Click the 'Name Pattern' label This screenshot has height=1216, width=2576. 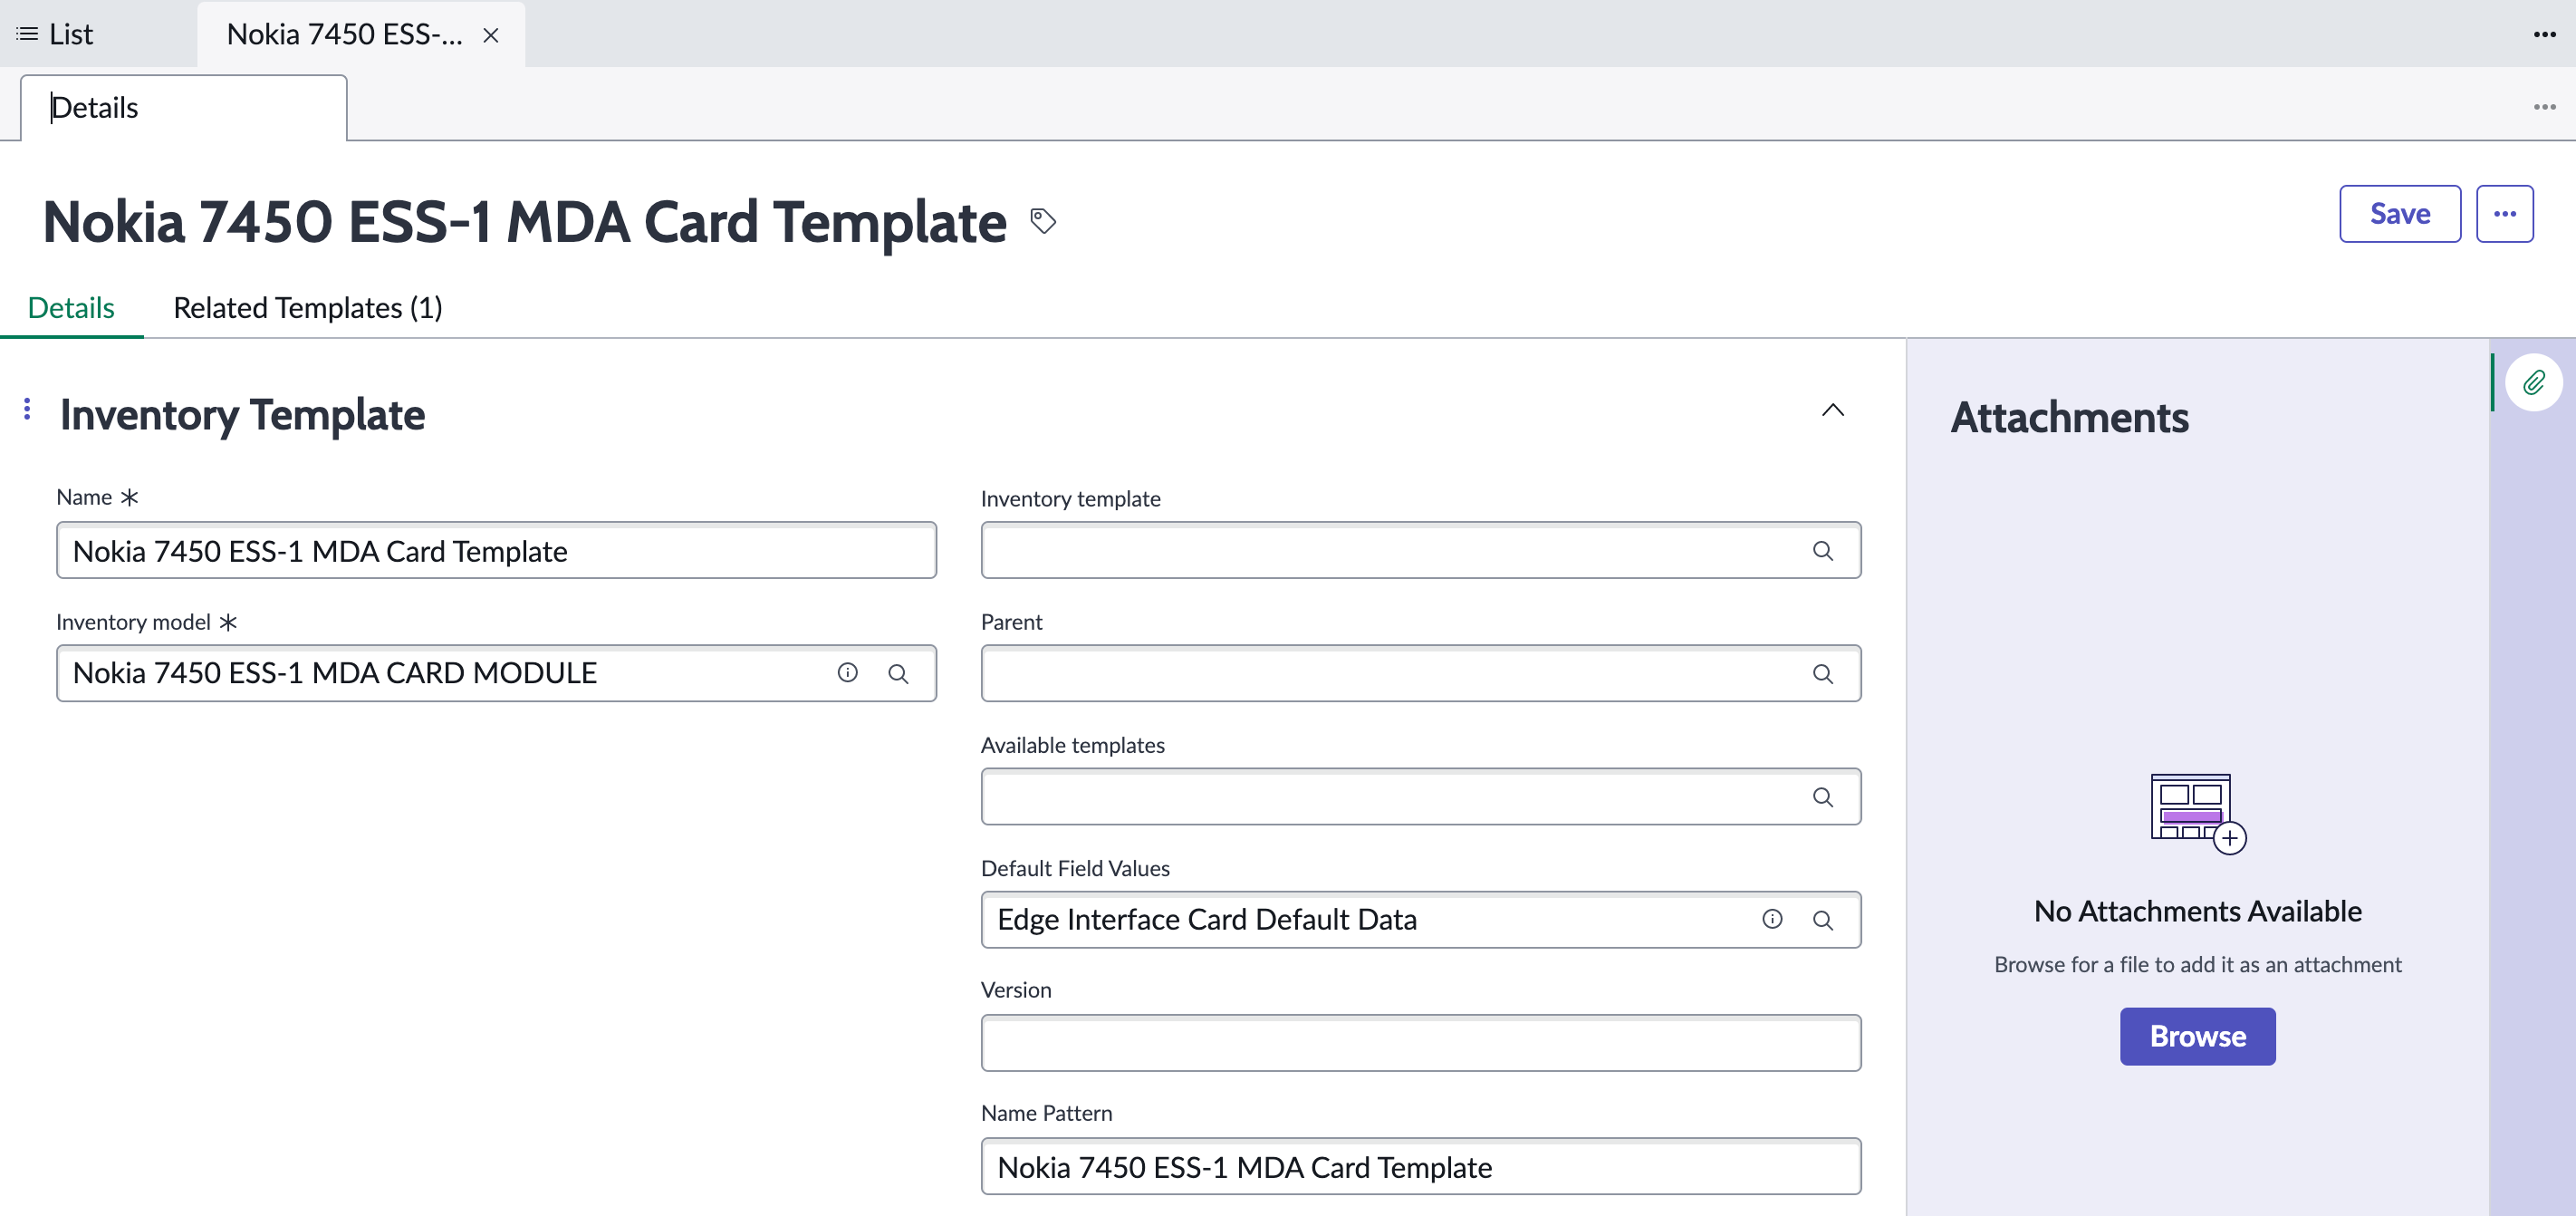coord(1046,1113)
